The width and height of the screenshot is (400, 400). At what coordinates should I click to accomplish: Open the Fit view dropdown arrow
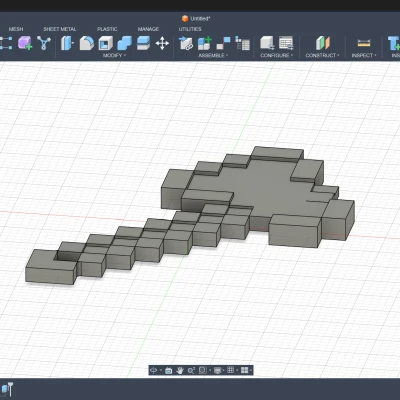[209, 370]
